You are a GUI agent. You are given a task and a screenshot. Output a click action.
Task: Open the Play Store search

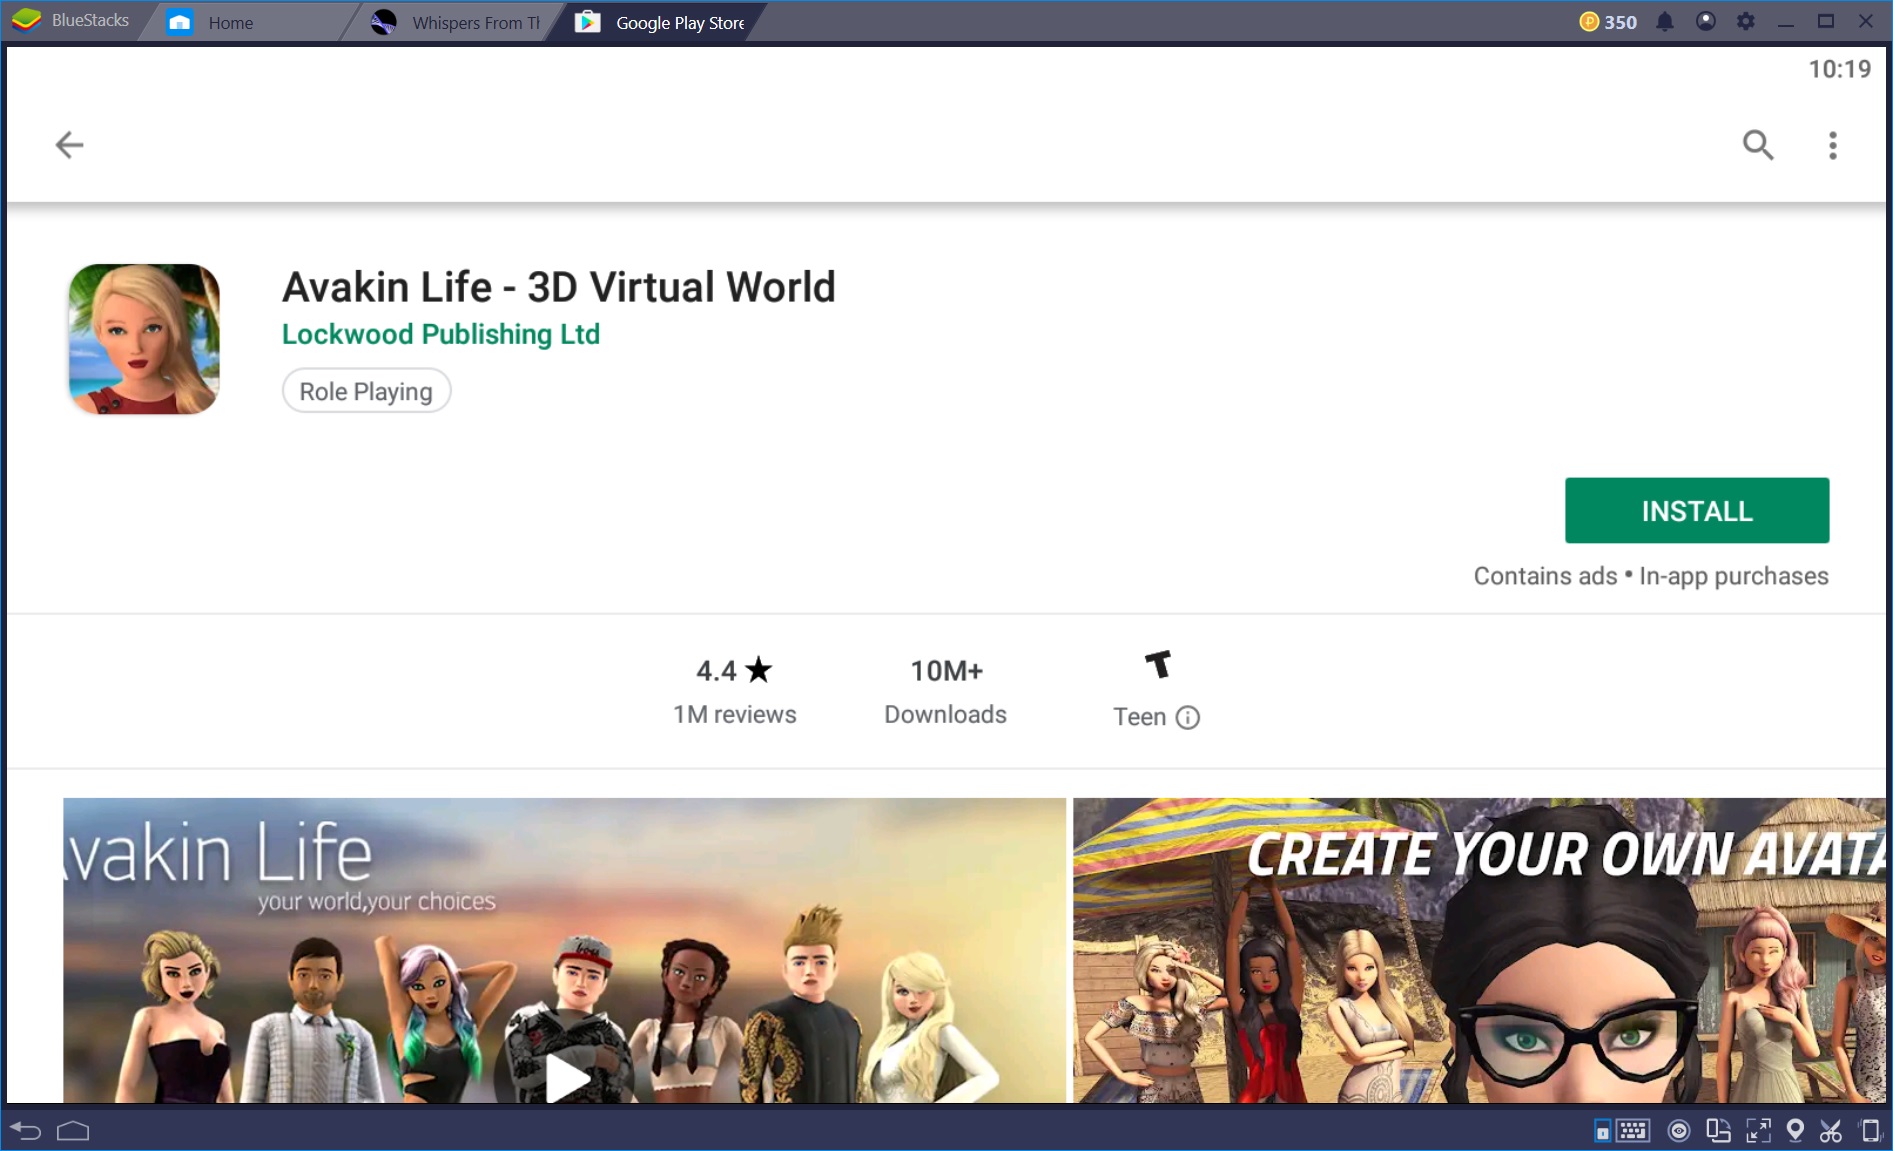[x=1758, y=145]
